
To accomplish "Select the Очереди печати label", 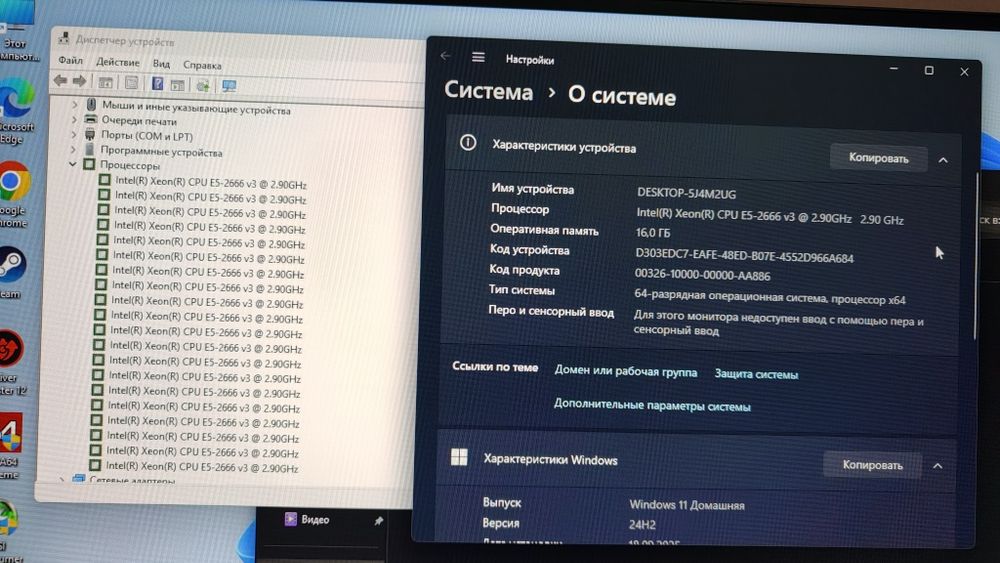I will pos(139,121).
